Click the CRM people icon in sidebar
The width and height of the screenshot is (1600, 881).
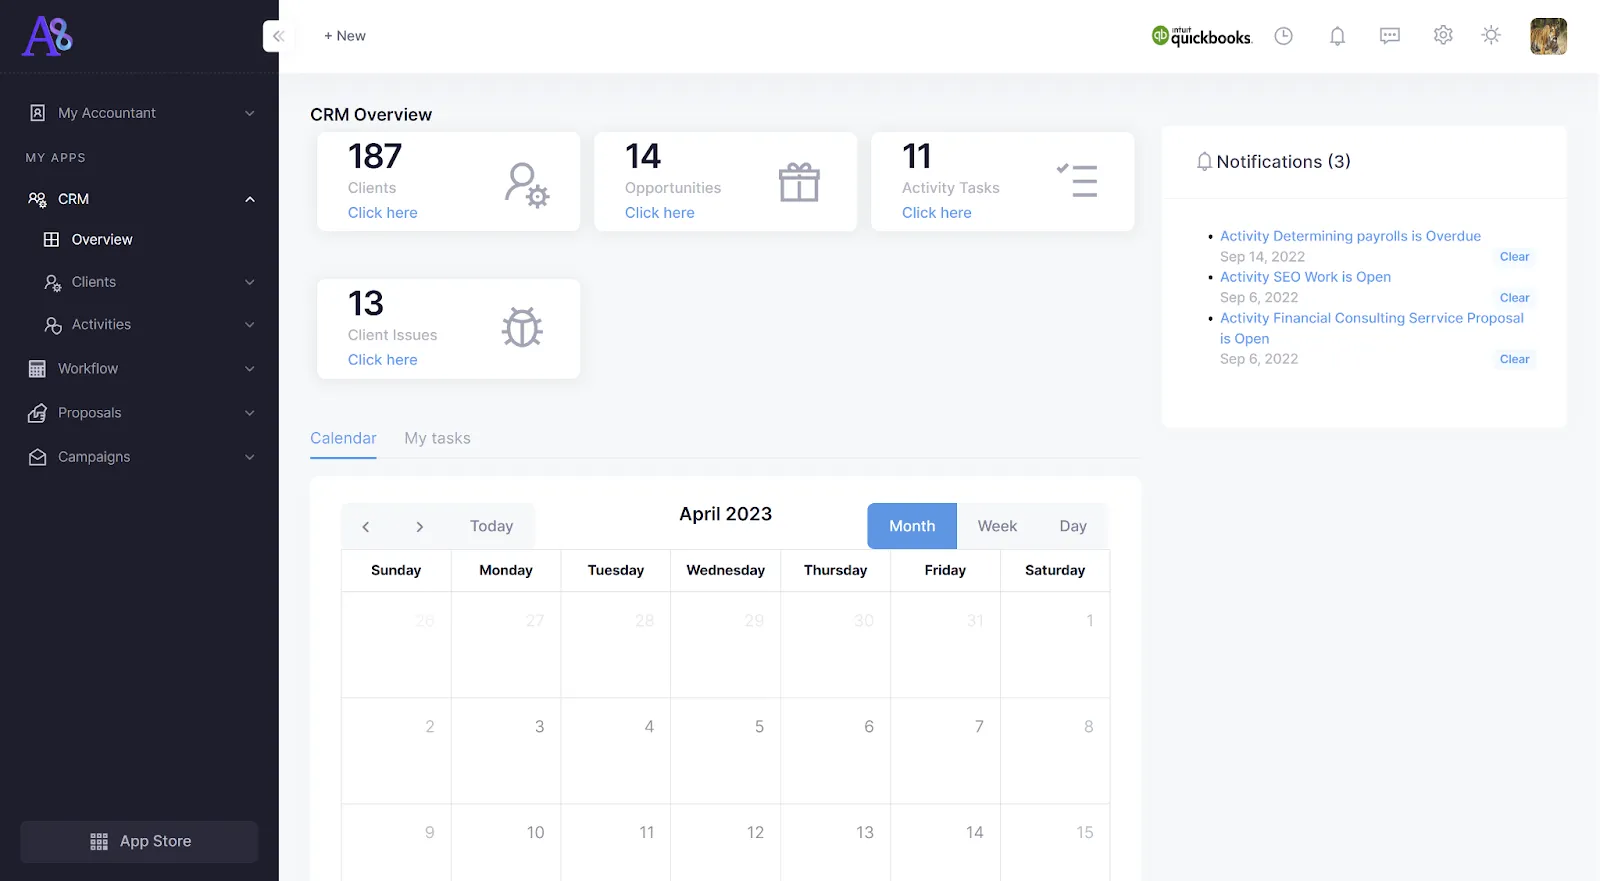(37, 199)
